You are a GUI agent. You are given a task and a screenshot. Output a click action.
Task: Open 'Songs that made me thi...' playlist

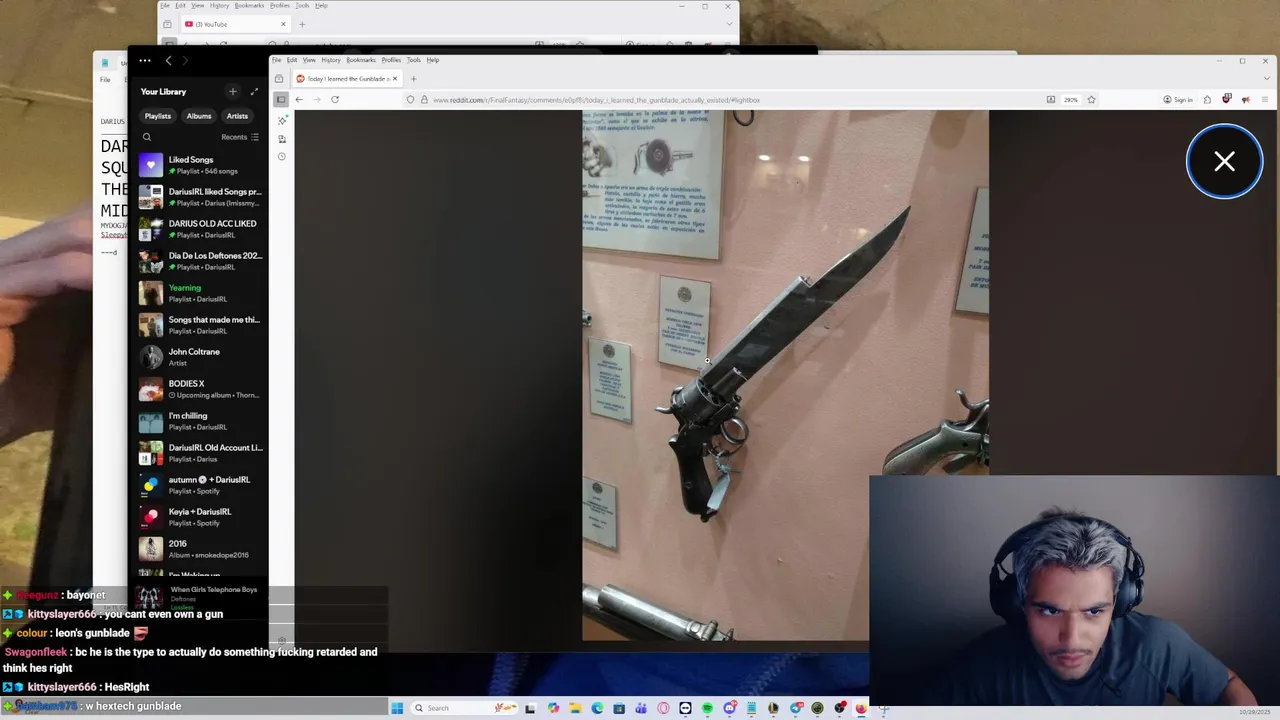click(200, 325)
